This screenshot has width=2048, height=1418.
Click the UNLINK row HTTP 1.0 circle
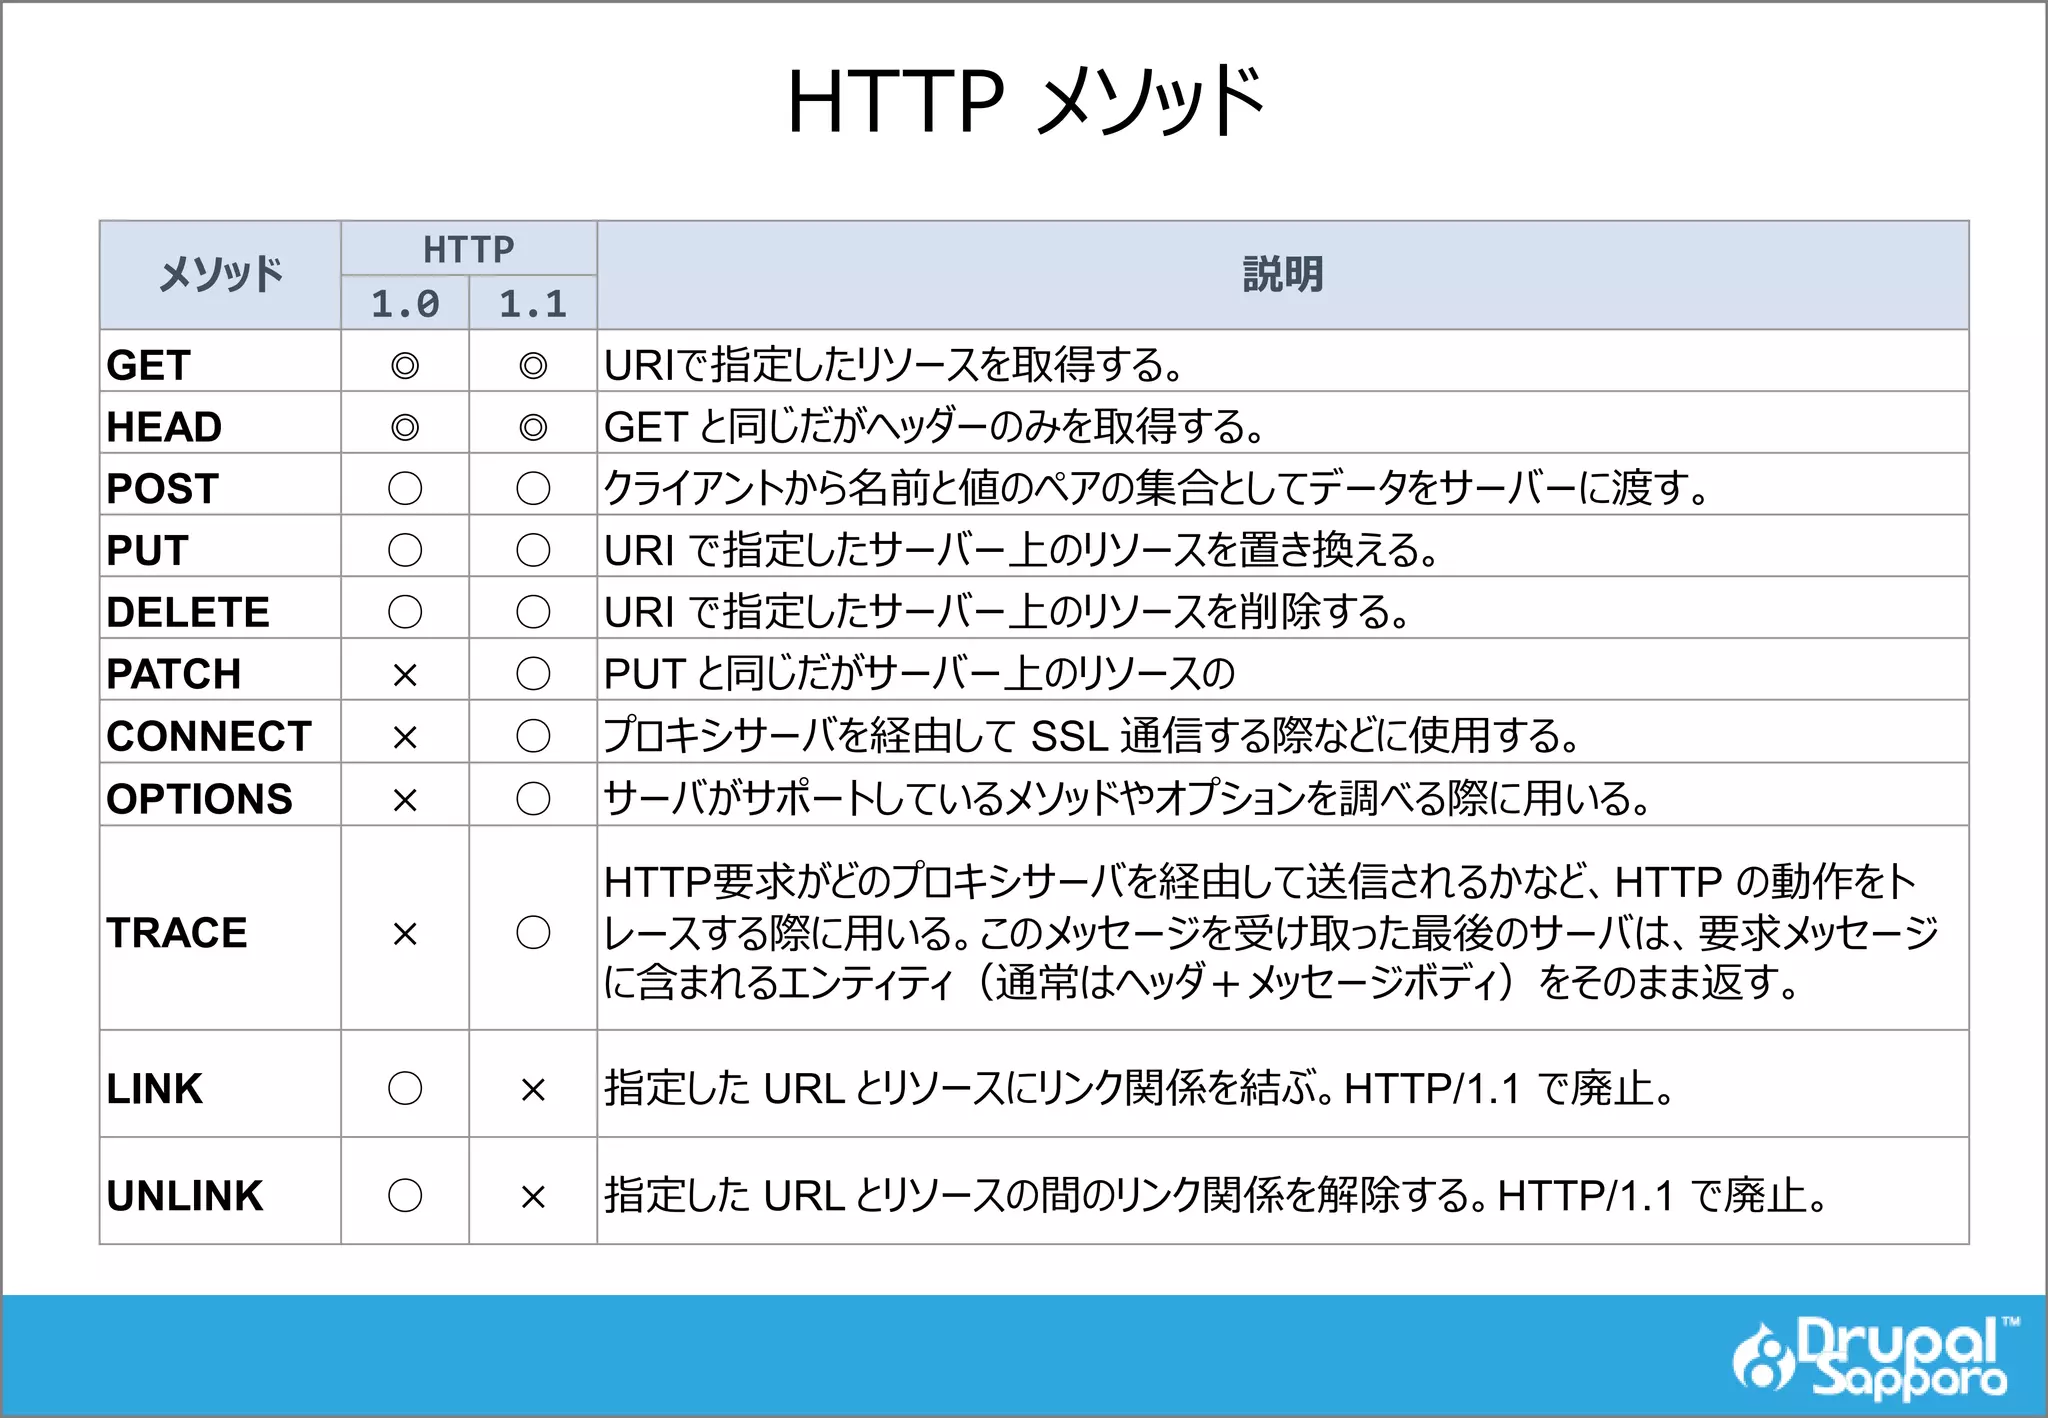pos(405,1195)
